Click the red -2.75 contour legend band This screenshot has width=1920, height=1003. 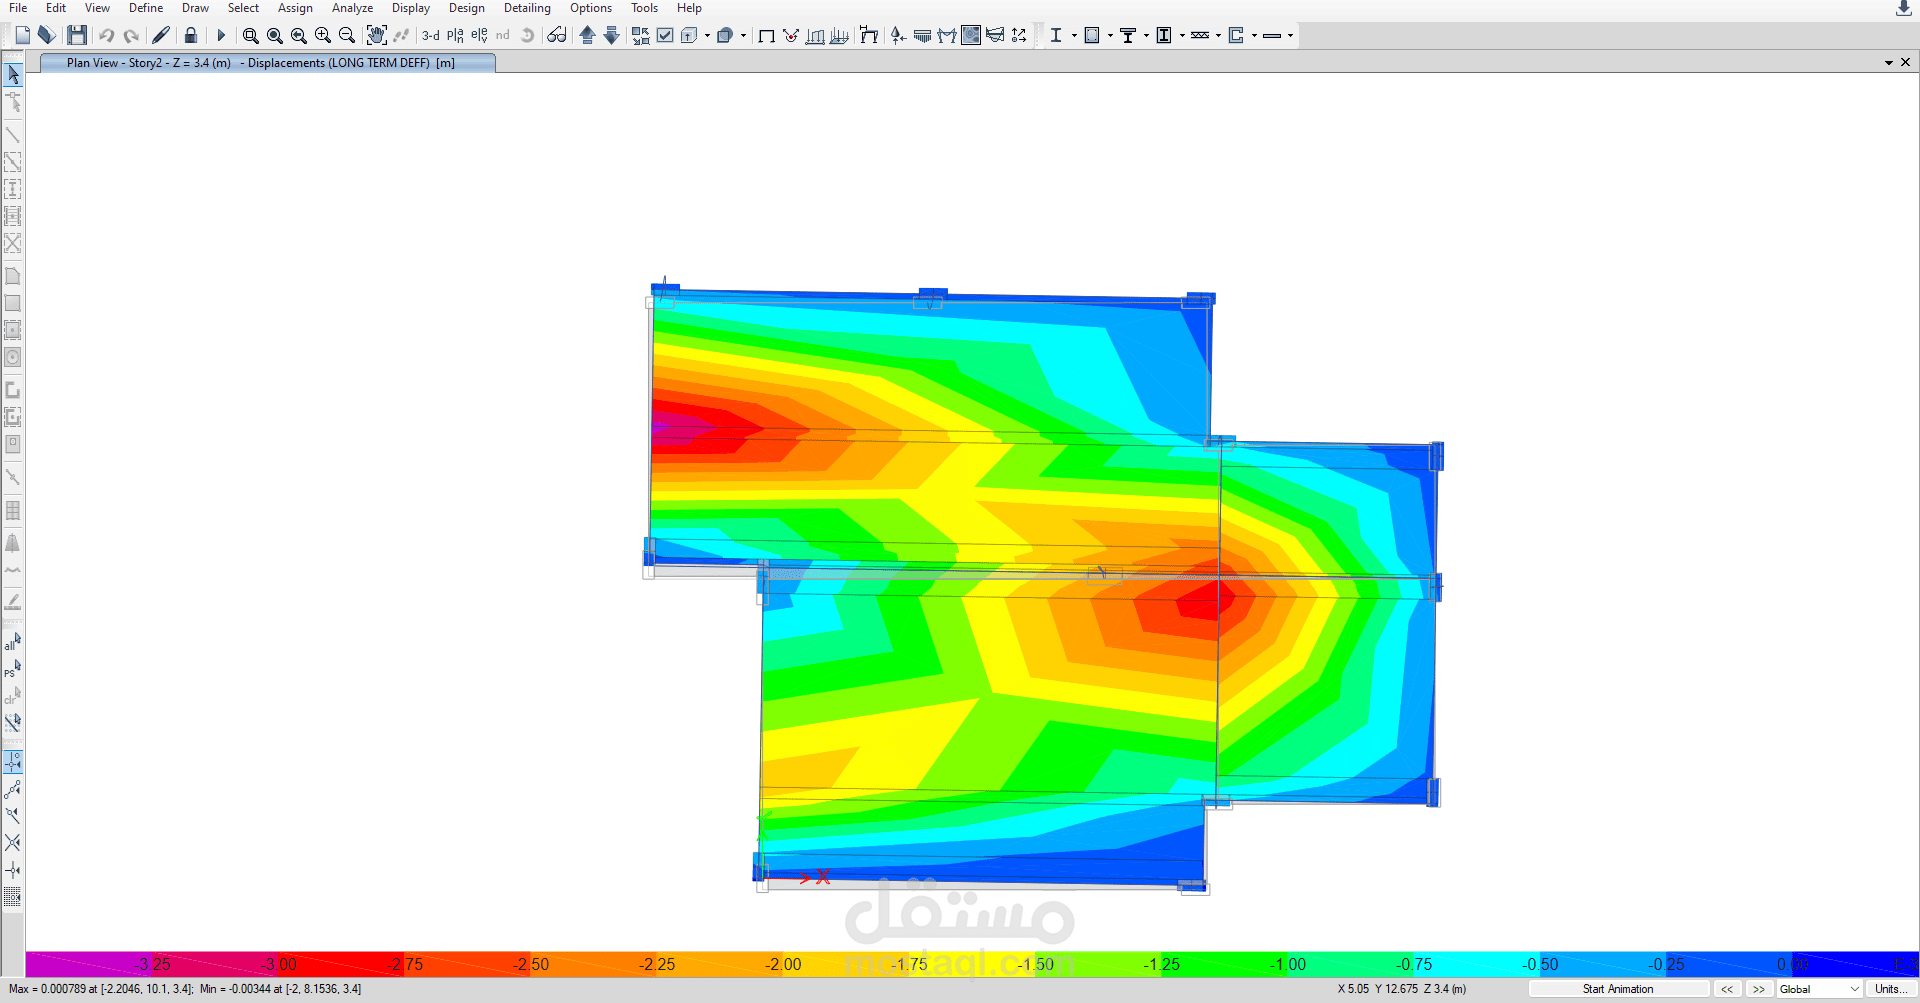[405, 964]
